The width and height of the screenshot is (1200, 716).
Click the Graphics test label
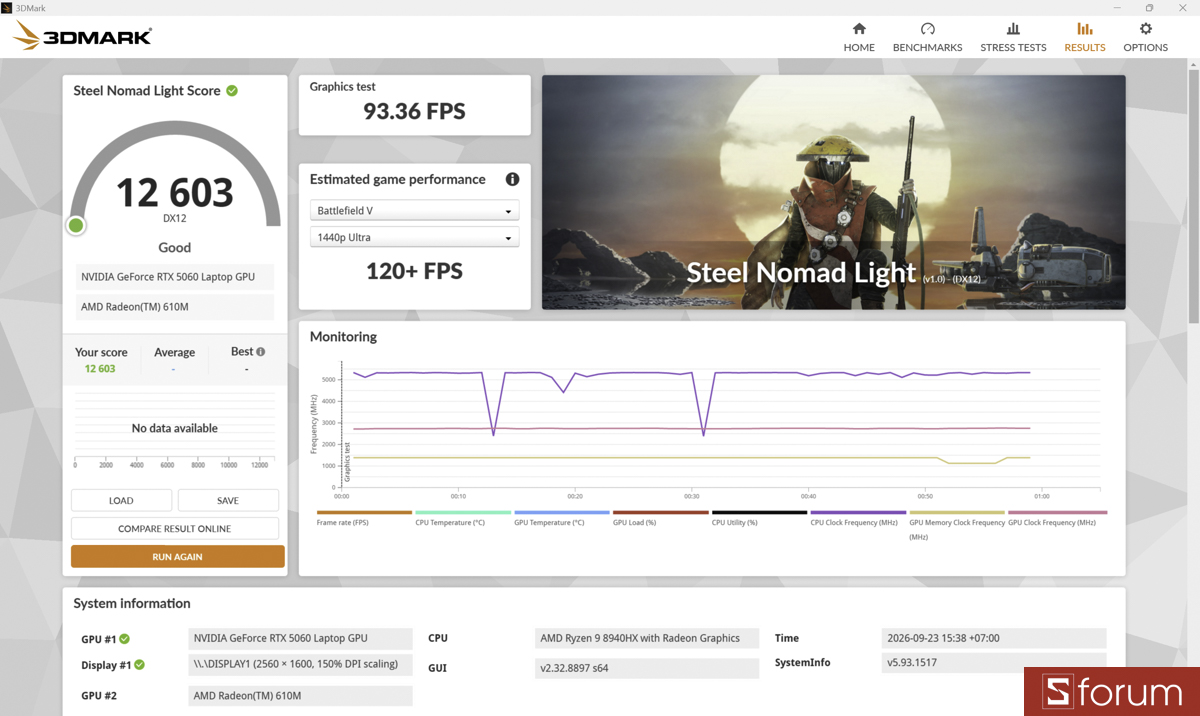coord(343,87)
